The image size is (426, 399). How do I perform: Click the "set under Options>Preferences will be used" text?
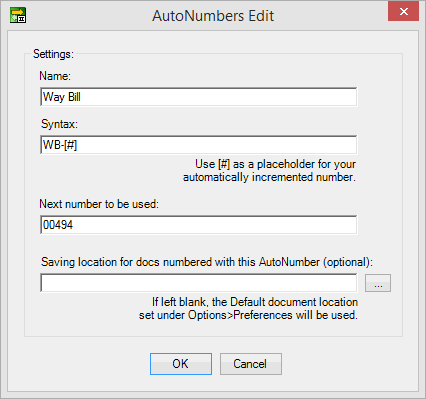point(248,315)
